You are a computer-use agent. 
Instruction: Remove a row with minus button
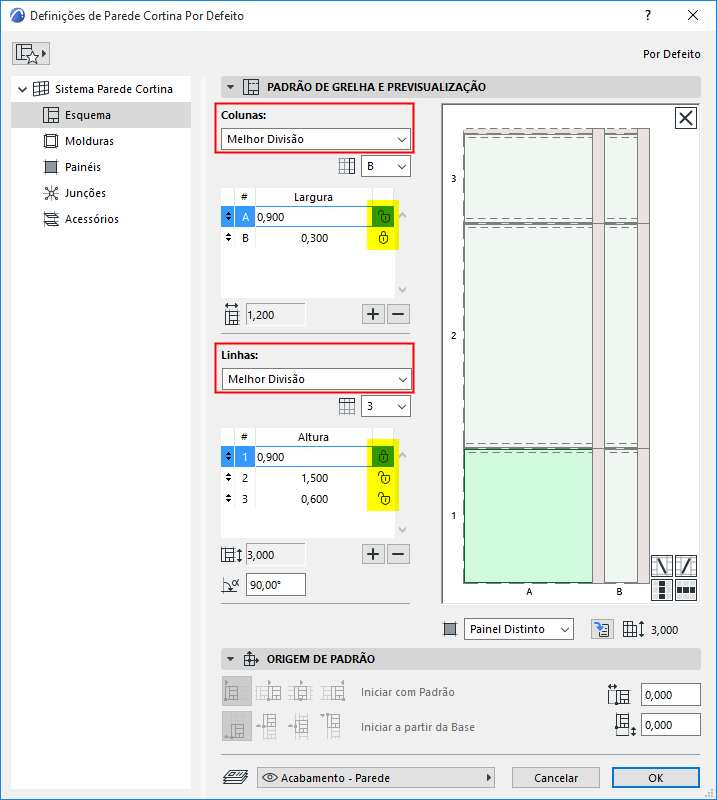(399, 554)
